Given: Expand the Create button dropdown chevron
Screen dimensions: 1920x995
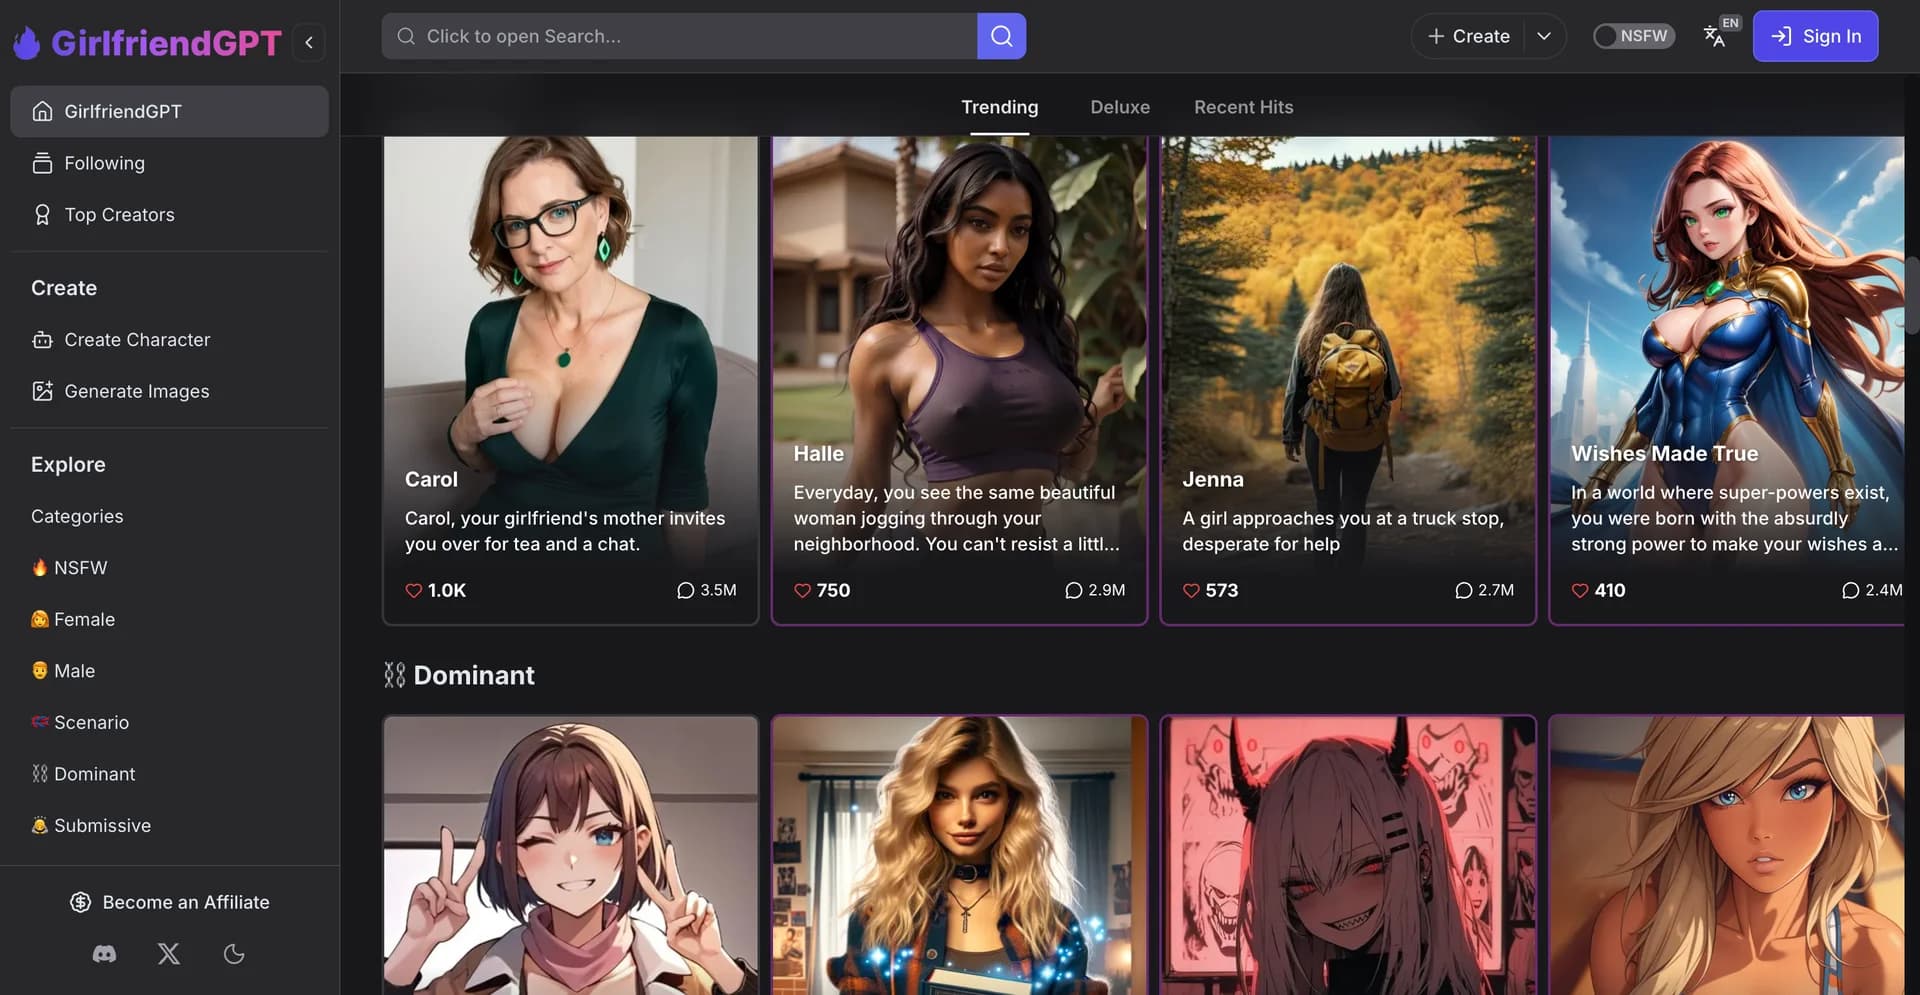Looking at the screenshot, I should [1543, 36].
